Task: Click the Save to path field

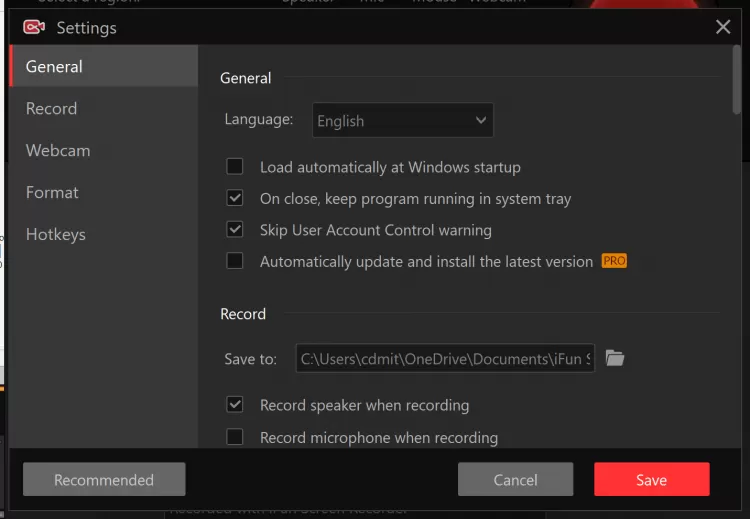Action: (x=445, y=358)
